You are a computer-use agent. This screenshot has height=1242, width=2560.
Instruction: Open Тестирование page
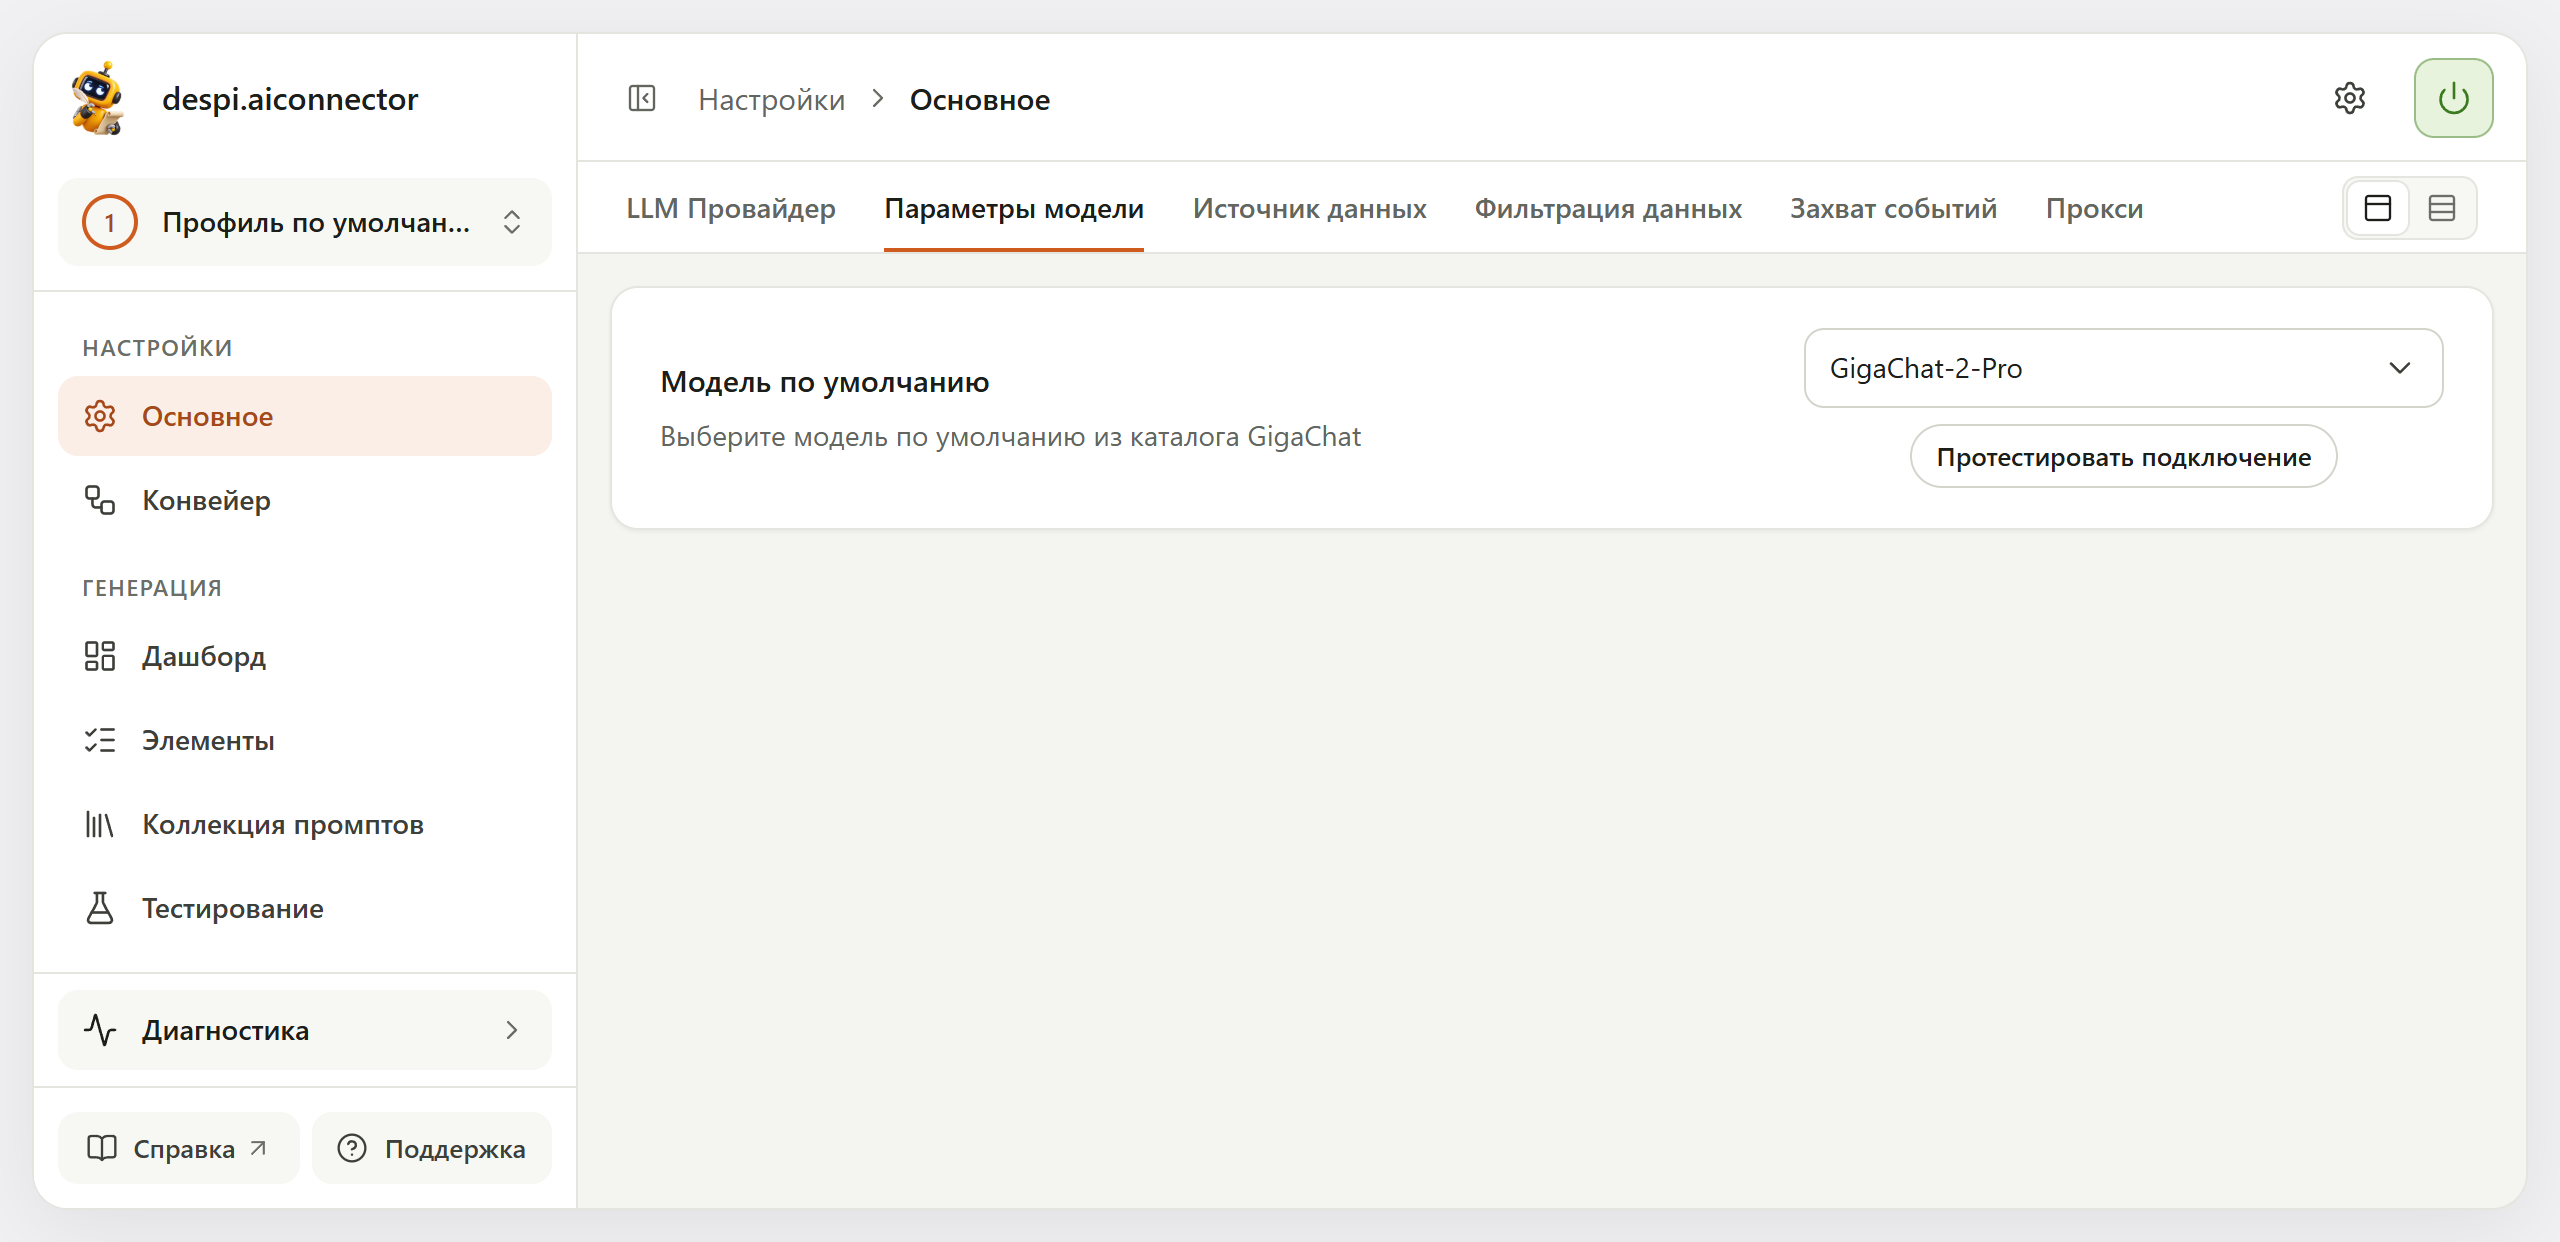click(305, 908)
